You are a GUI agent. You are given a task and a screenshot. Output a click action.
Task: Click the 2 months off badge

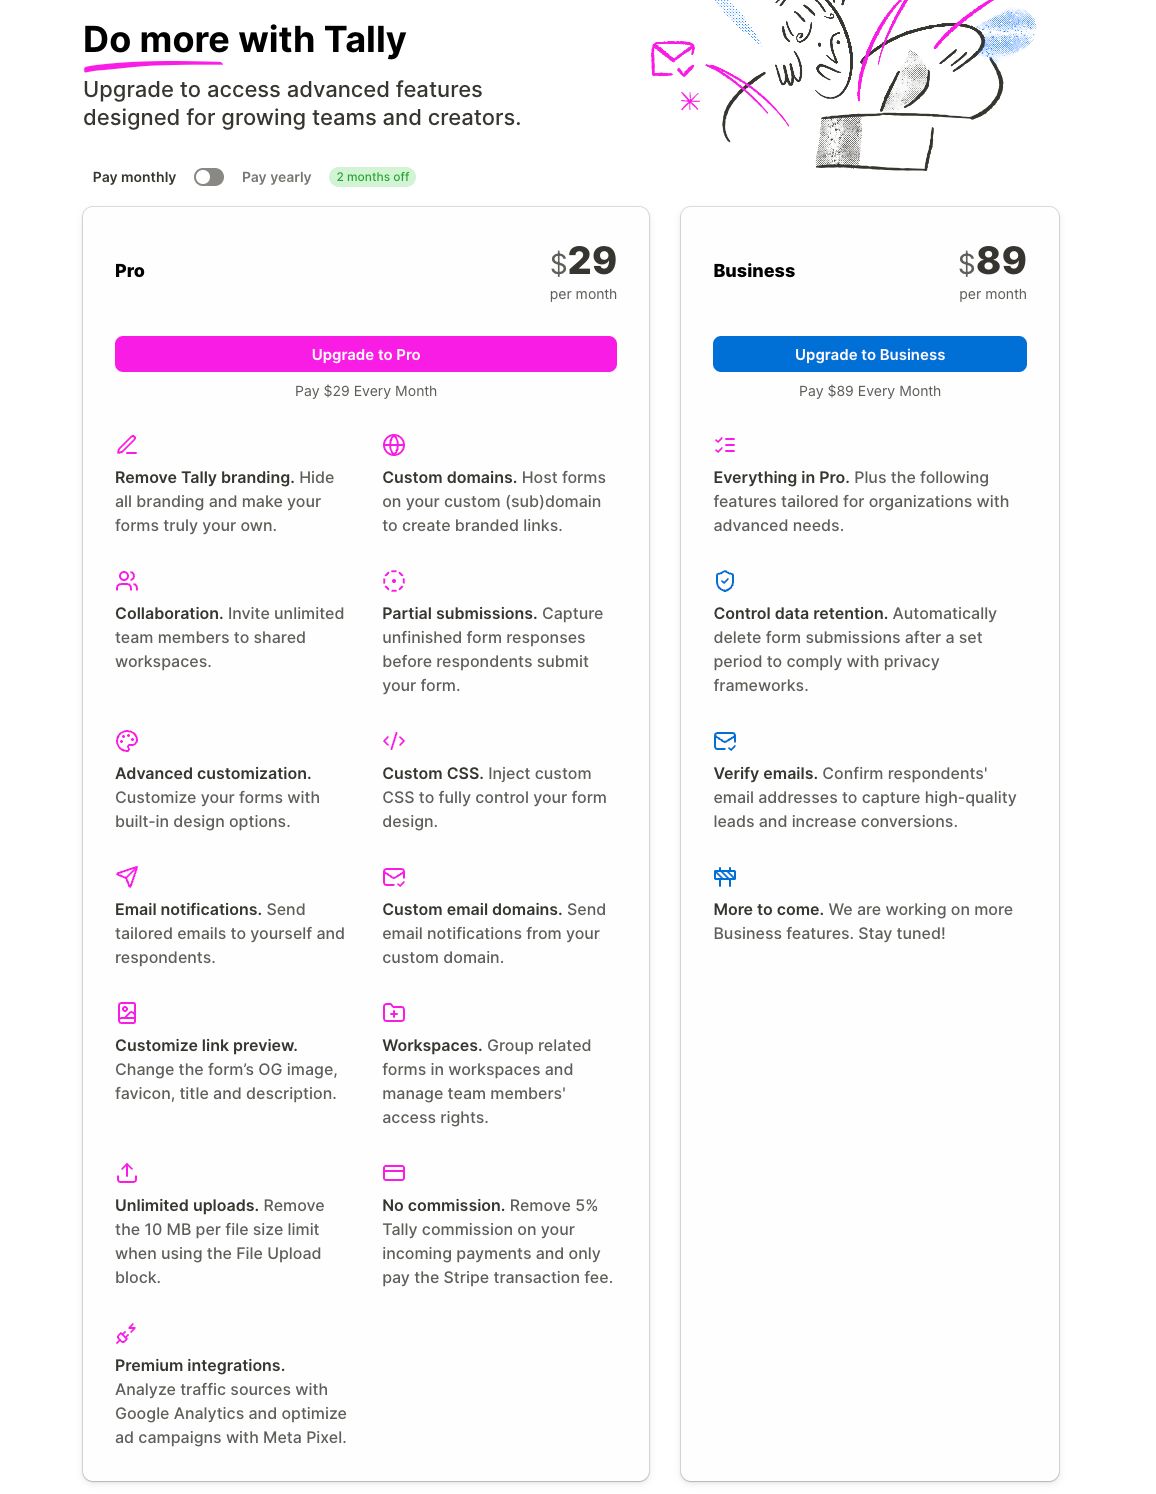373,177
